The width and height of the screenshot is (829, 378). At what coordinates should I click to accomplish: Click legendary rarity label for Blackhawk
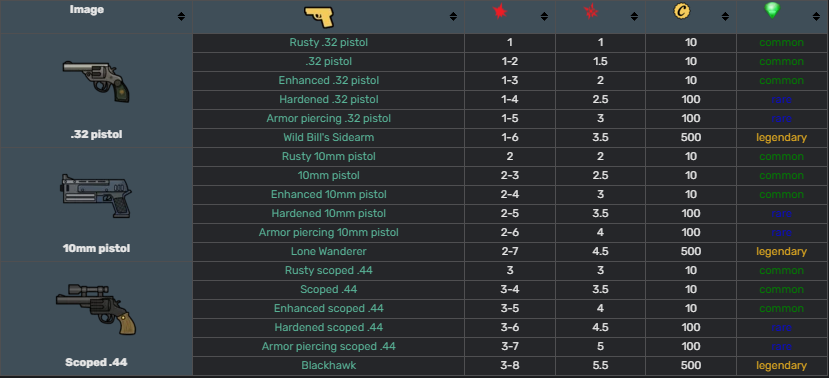[781, 365]
